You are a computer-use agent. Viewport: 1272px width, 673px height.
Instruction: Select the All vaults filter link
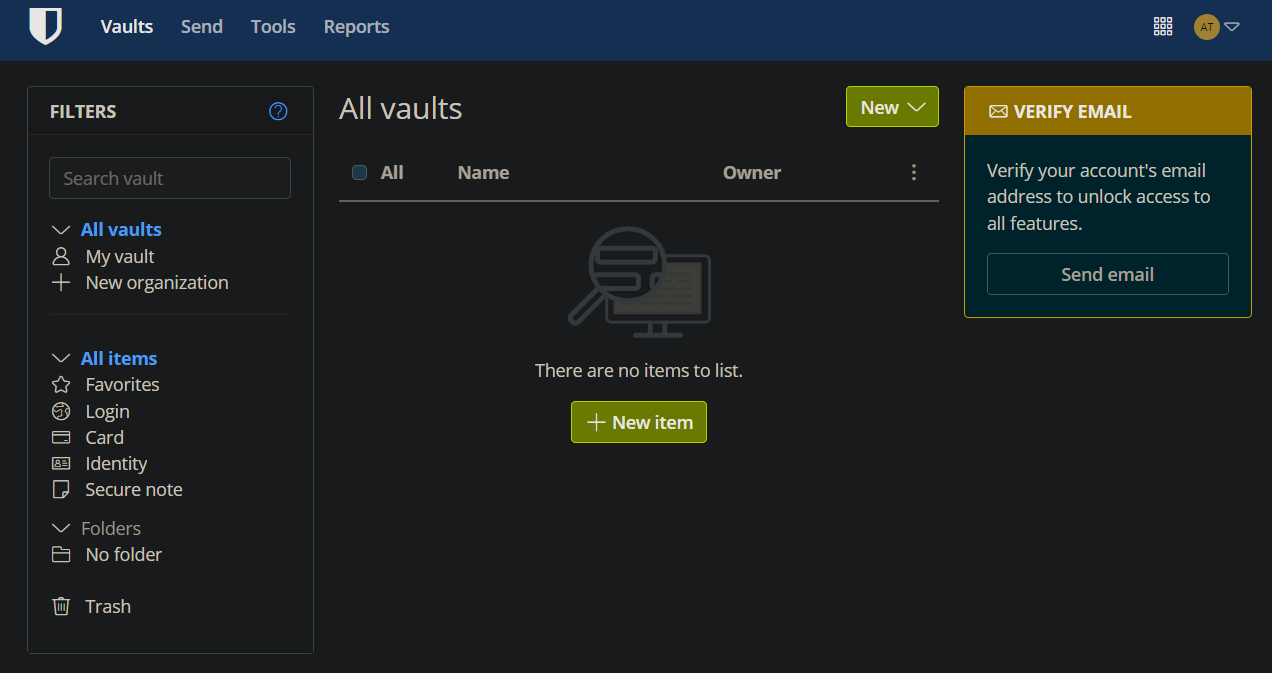click(x=121, y=229)
